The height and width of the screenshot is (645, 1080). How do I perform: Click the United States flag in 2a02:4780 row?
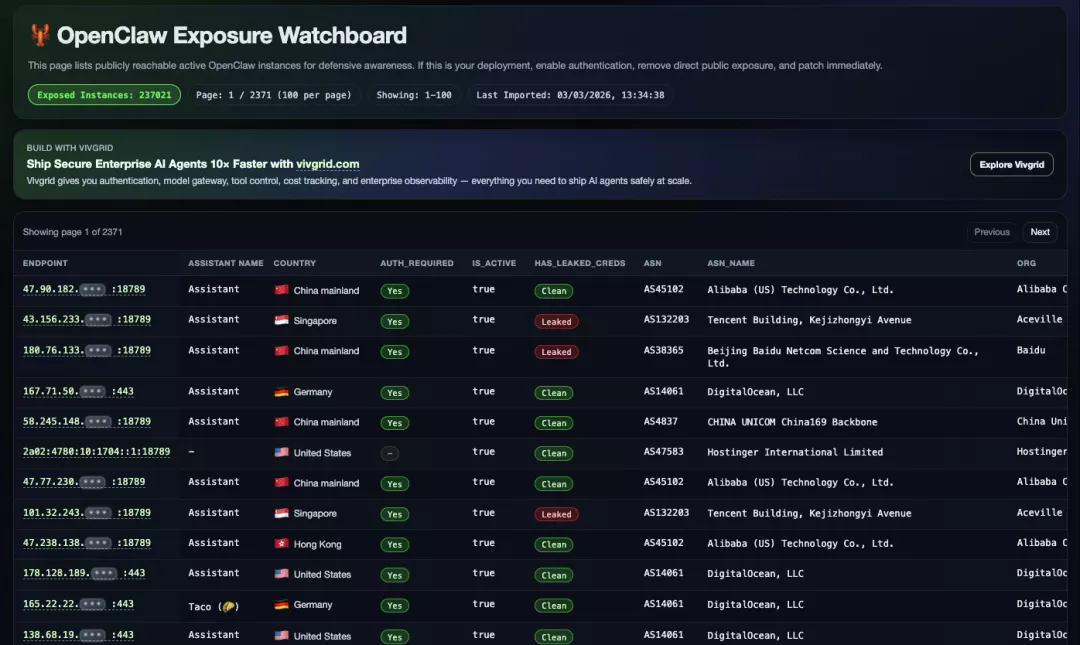point(281,453)
